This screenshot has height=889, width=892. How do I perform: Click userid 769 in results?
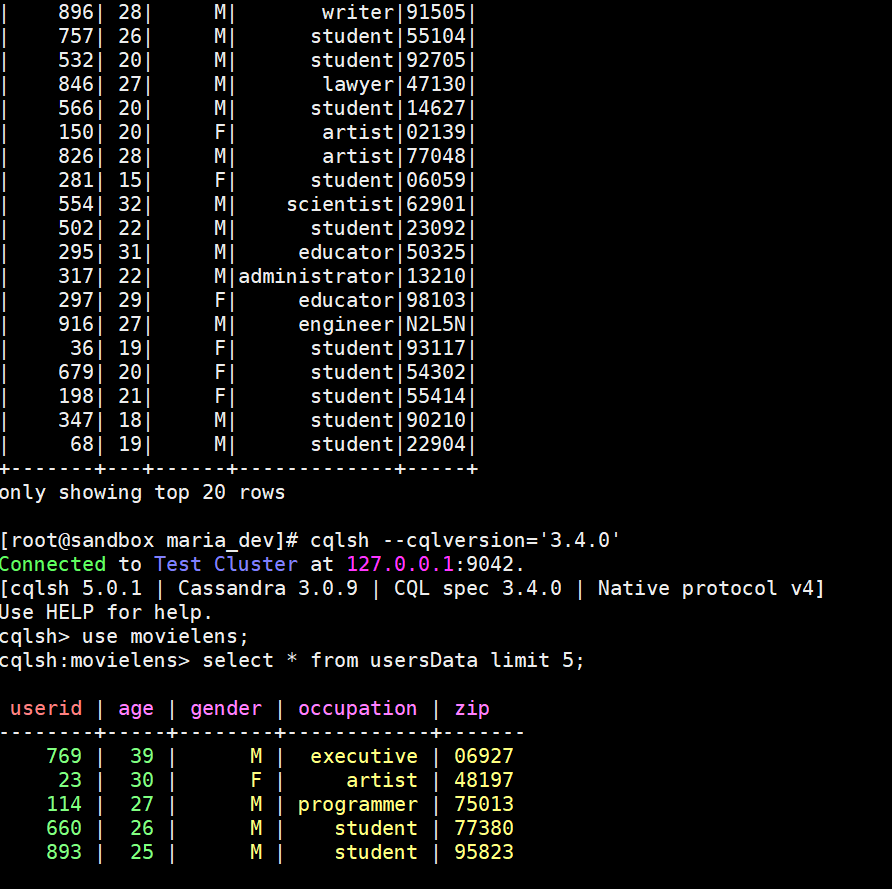[64, 756]
